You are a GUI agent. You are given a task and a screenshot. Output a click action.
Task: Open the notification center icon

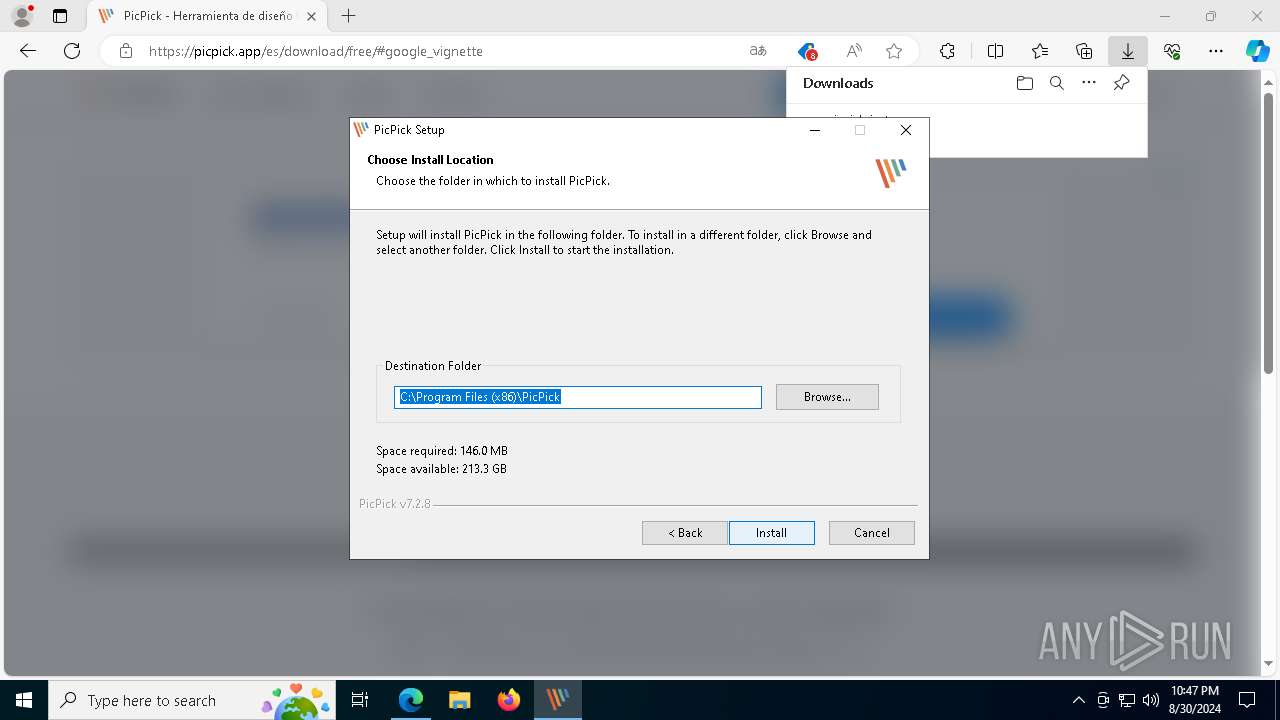tap(1247, 700)
